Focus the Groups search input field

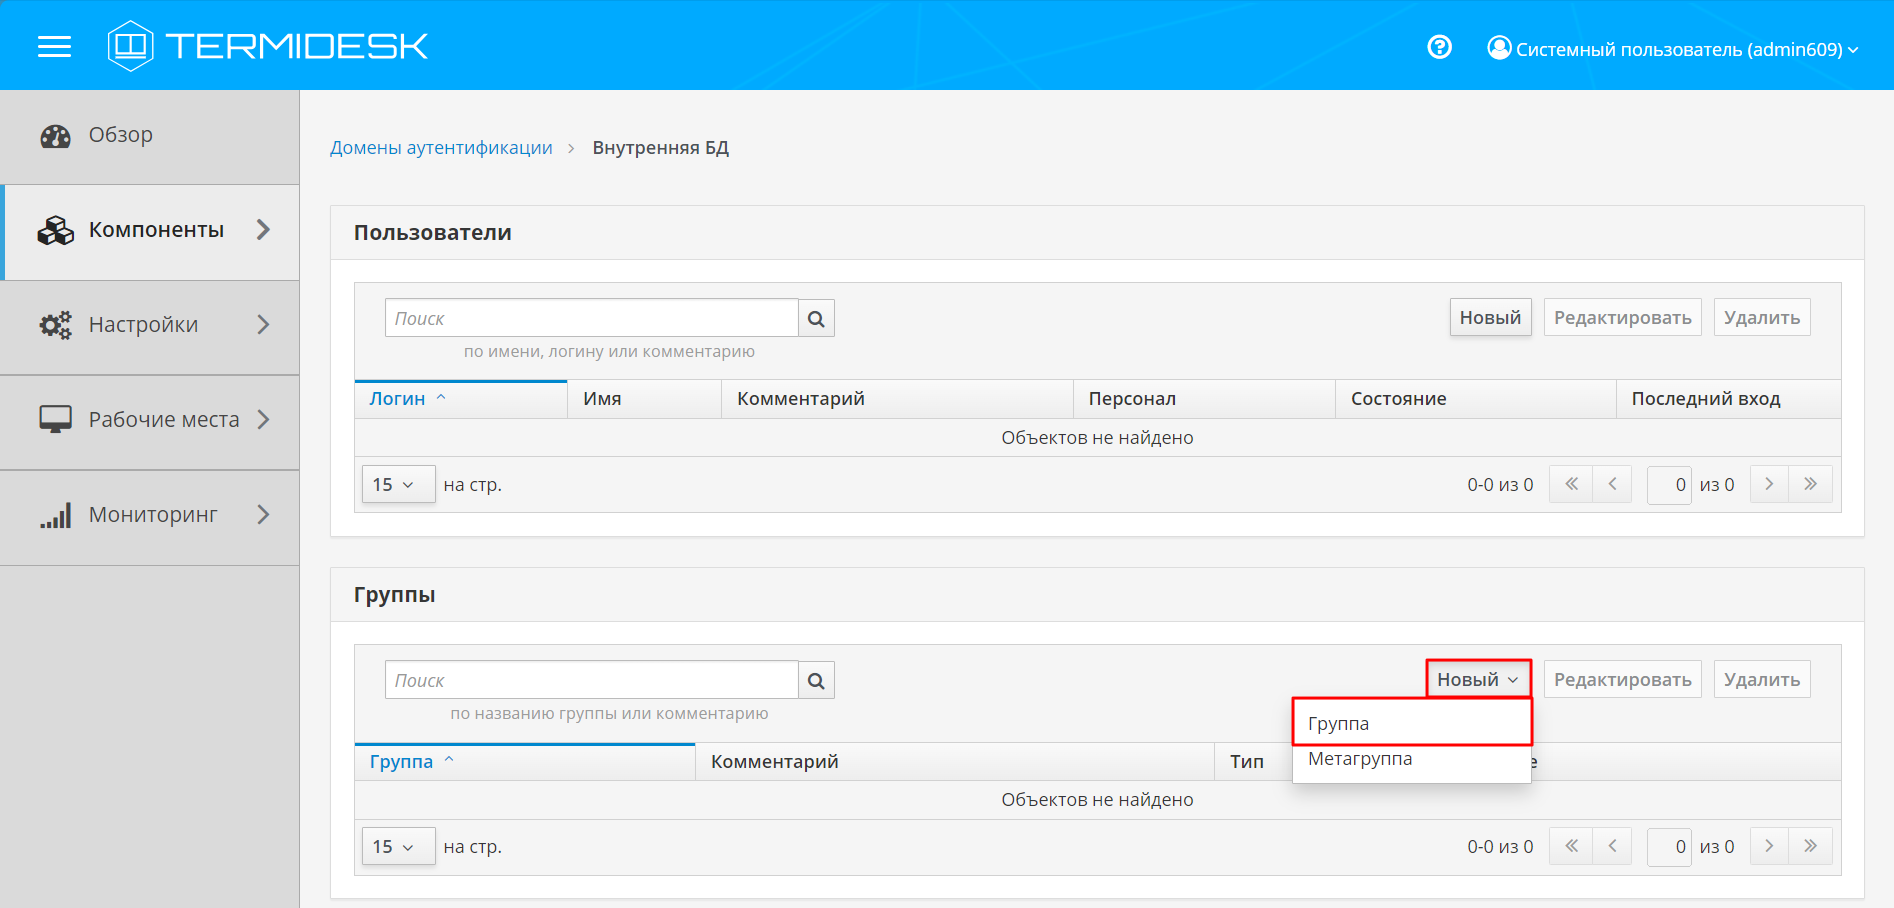591,681
